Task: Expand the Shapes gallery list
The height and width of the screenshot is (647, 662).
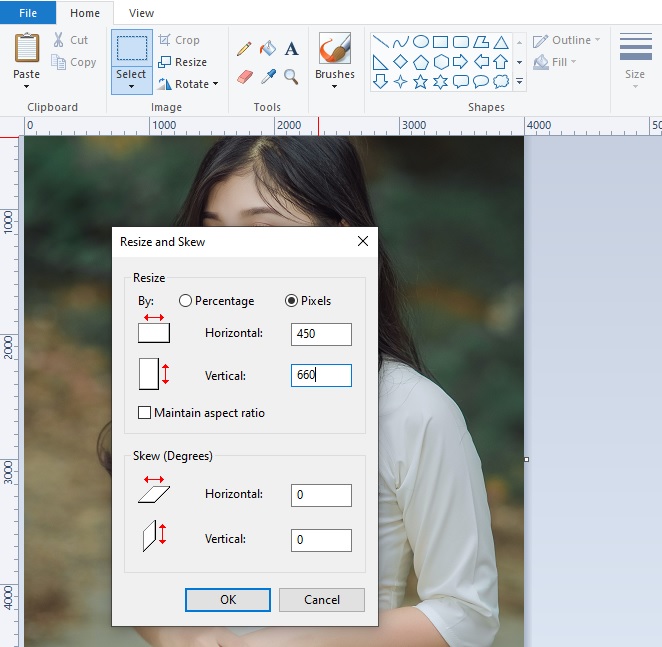Action: pos(520,81)
